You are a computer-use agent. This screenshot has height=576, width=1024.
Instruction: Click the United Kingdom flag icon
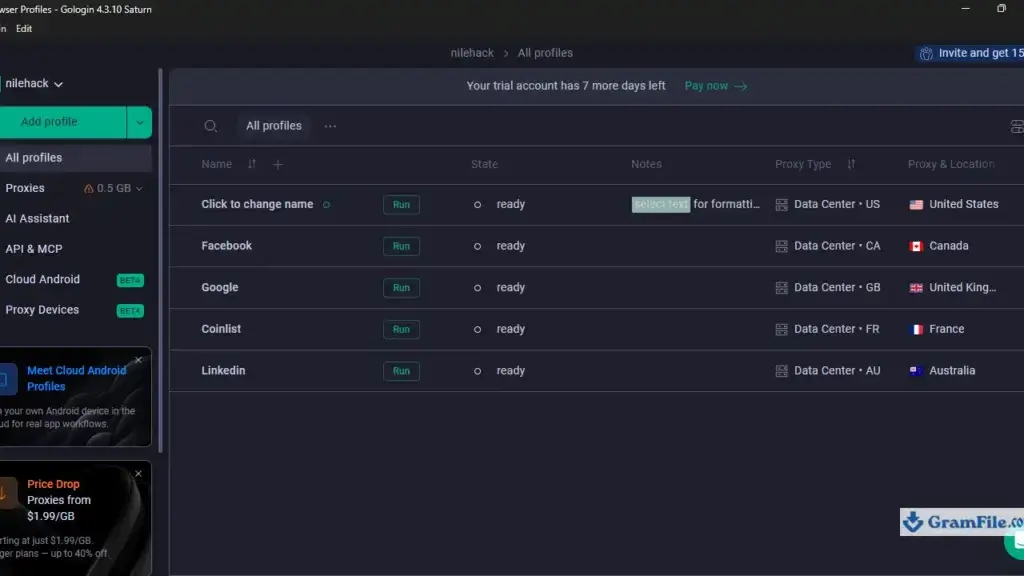point(916,288)
